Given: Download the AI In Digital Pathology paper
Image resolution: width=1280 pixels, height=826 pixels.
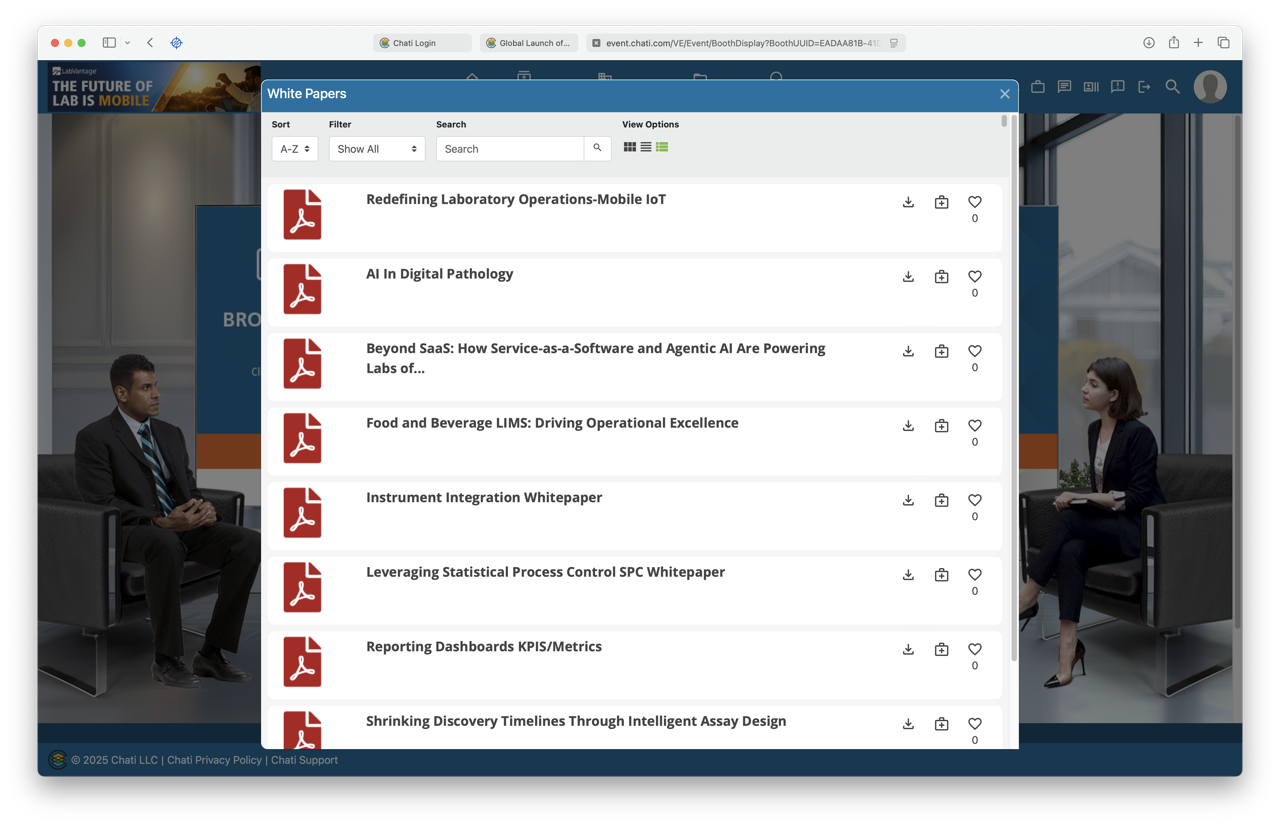Looking at the screenshot, I should click(x=908, y=277).
